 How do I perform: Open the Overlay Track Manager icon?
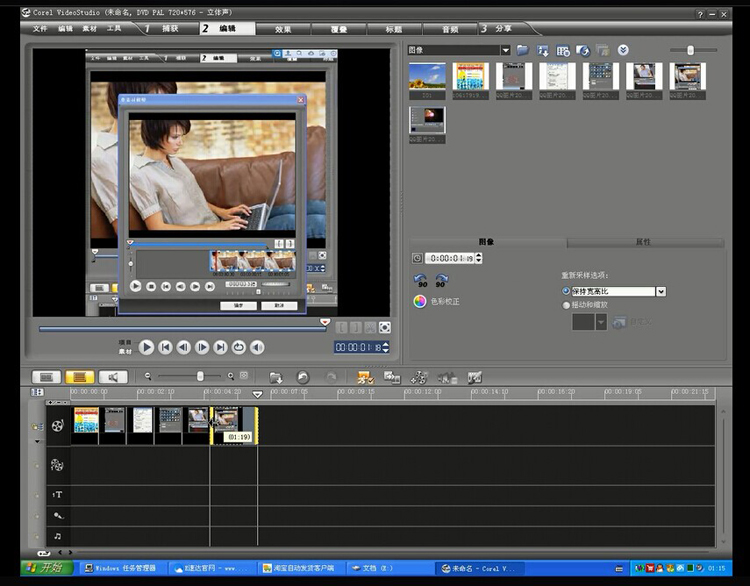(419, 378)
